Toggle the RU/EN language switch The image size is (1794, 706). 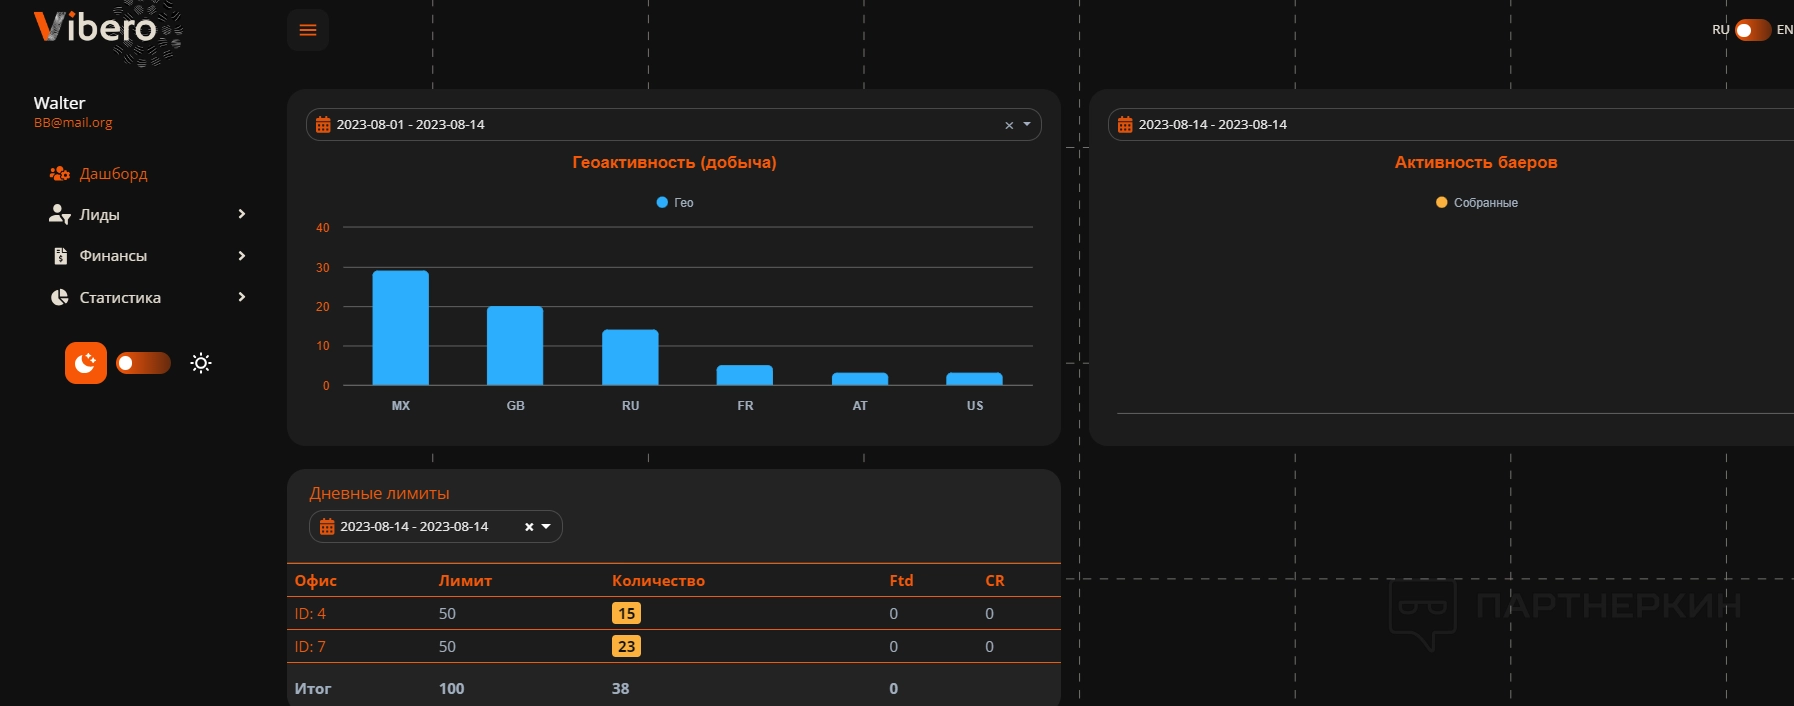tap(1752, 30)
